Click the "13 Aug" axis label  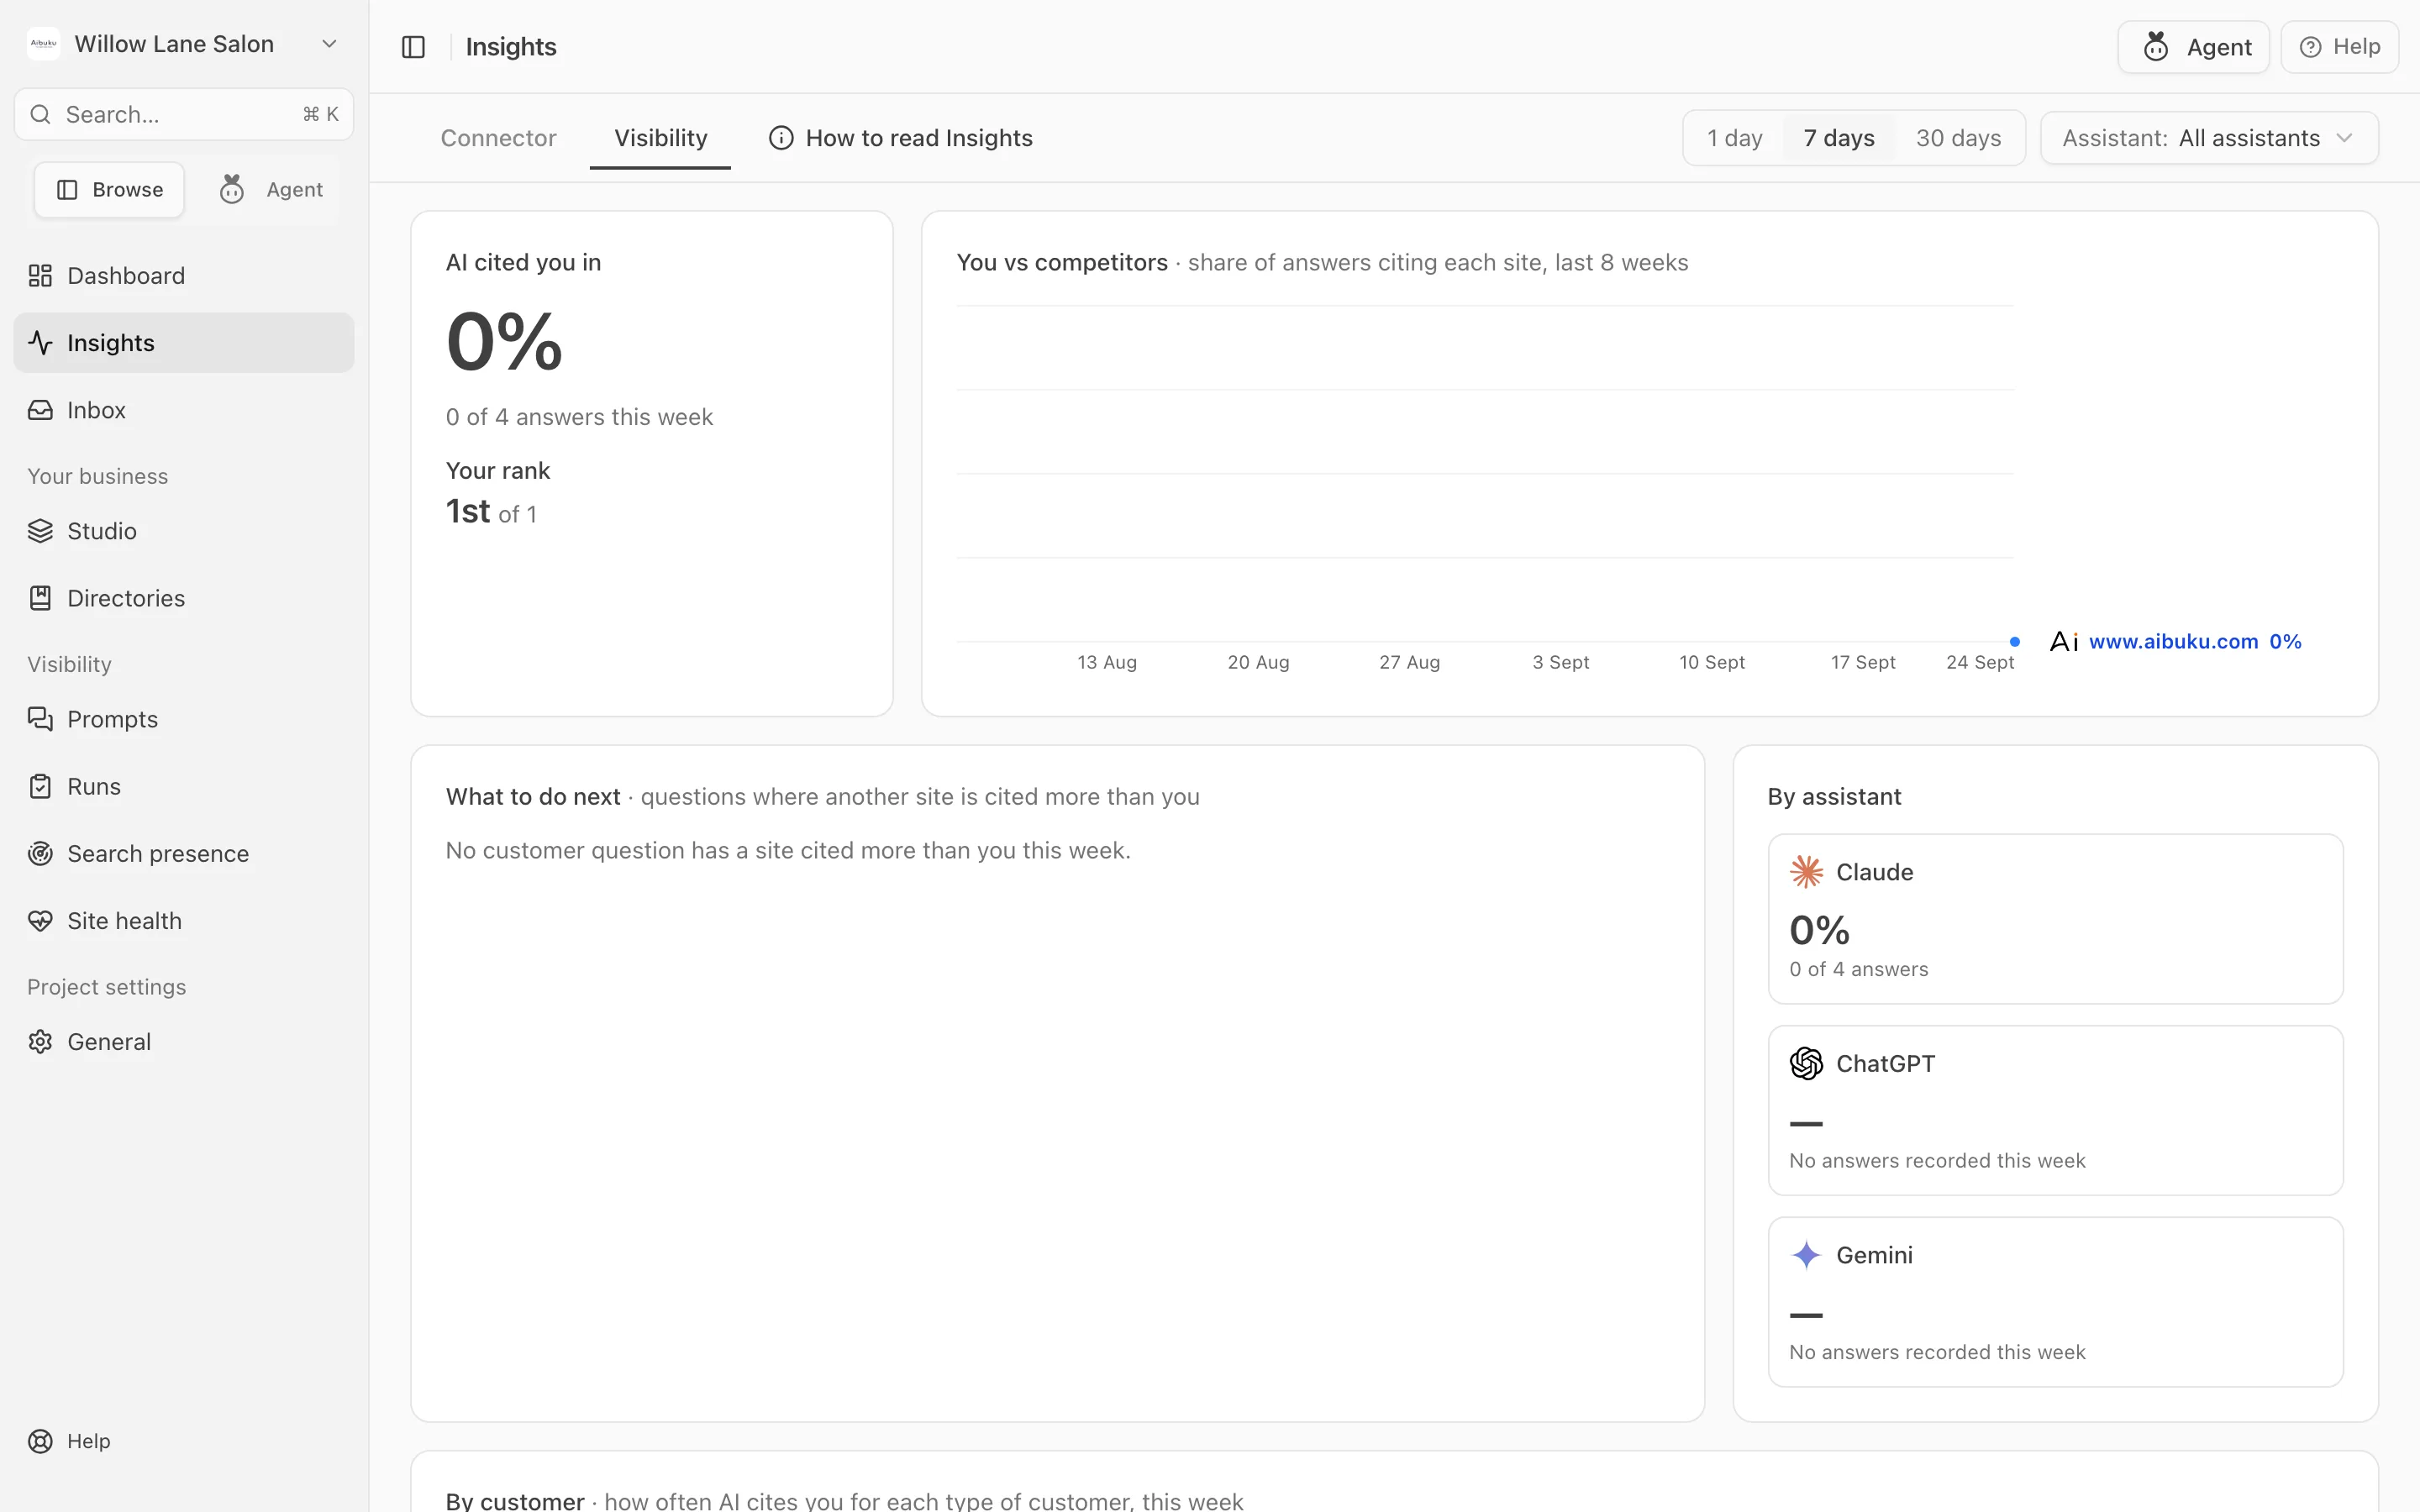pos(1107,662)
